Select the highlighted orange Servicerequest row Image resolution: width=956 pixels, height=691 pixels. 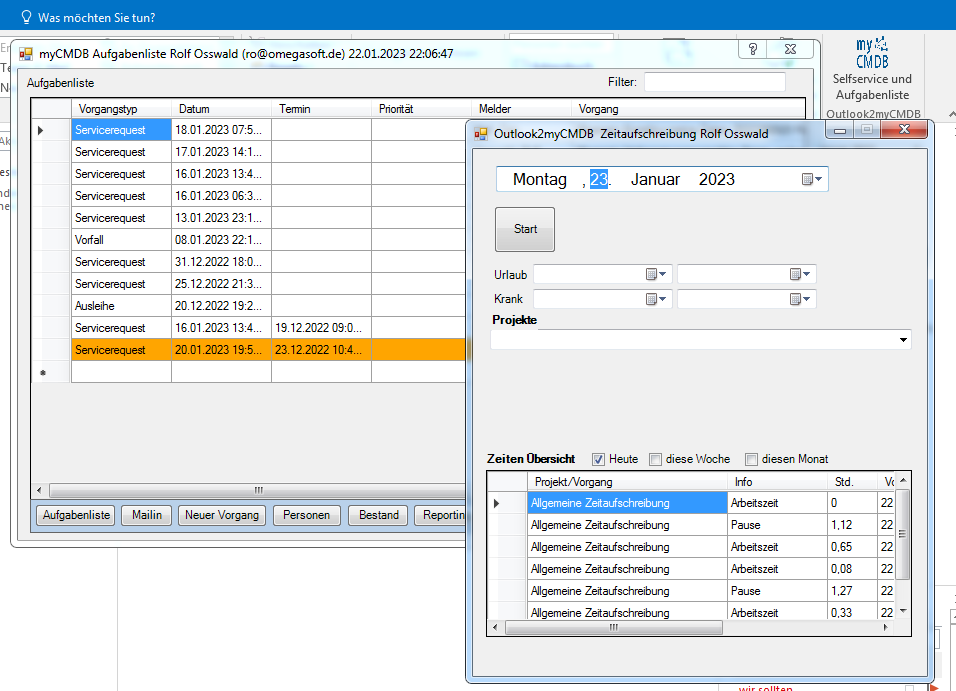[x=120, y=350]
